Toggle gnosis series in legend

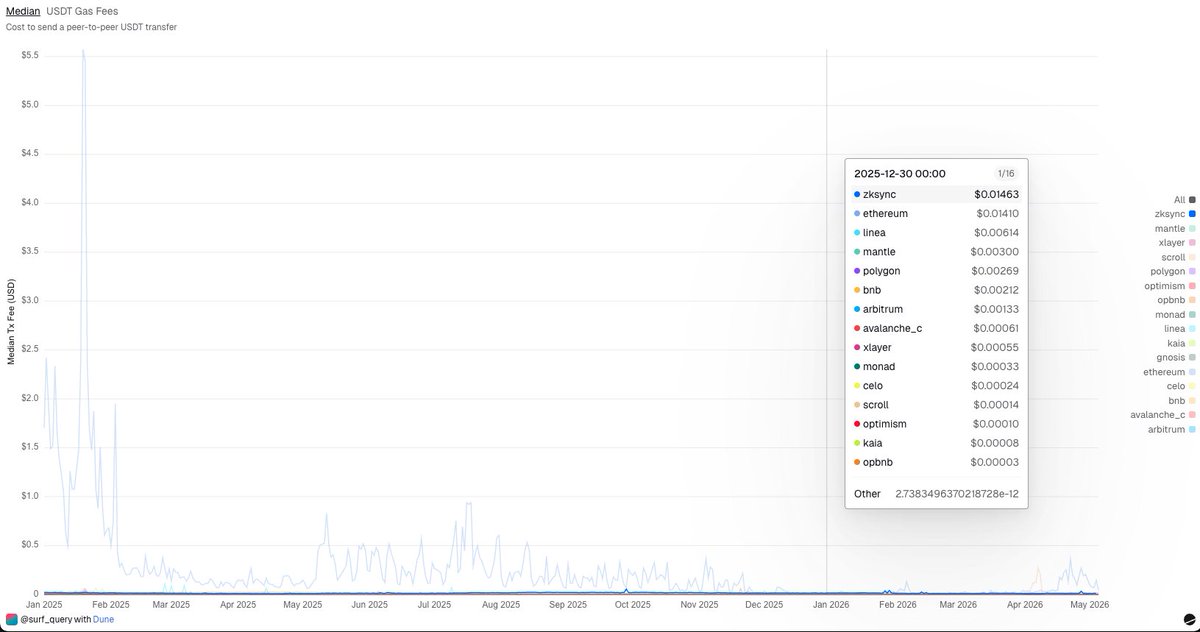pyautogui.click(x=1176, y=357)
